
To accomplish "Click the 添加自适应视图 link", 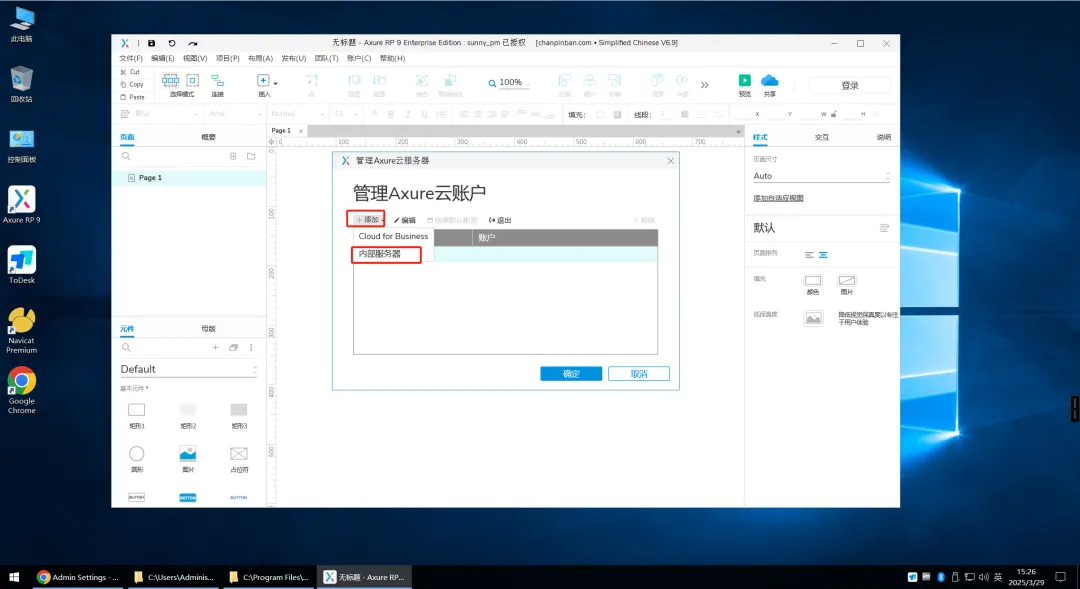I will pyautogui.click(x=778, y=198).
